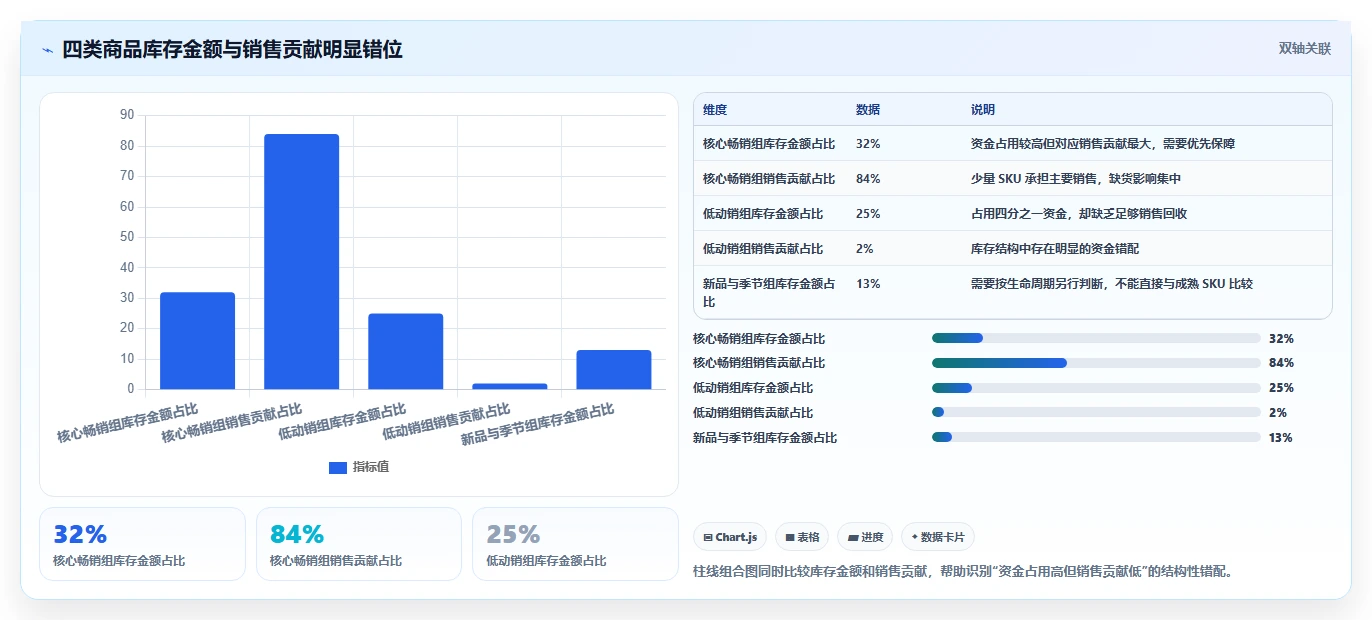Select the 进度 chip

(x=865, y=537)
